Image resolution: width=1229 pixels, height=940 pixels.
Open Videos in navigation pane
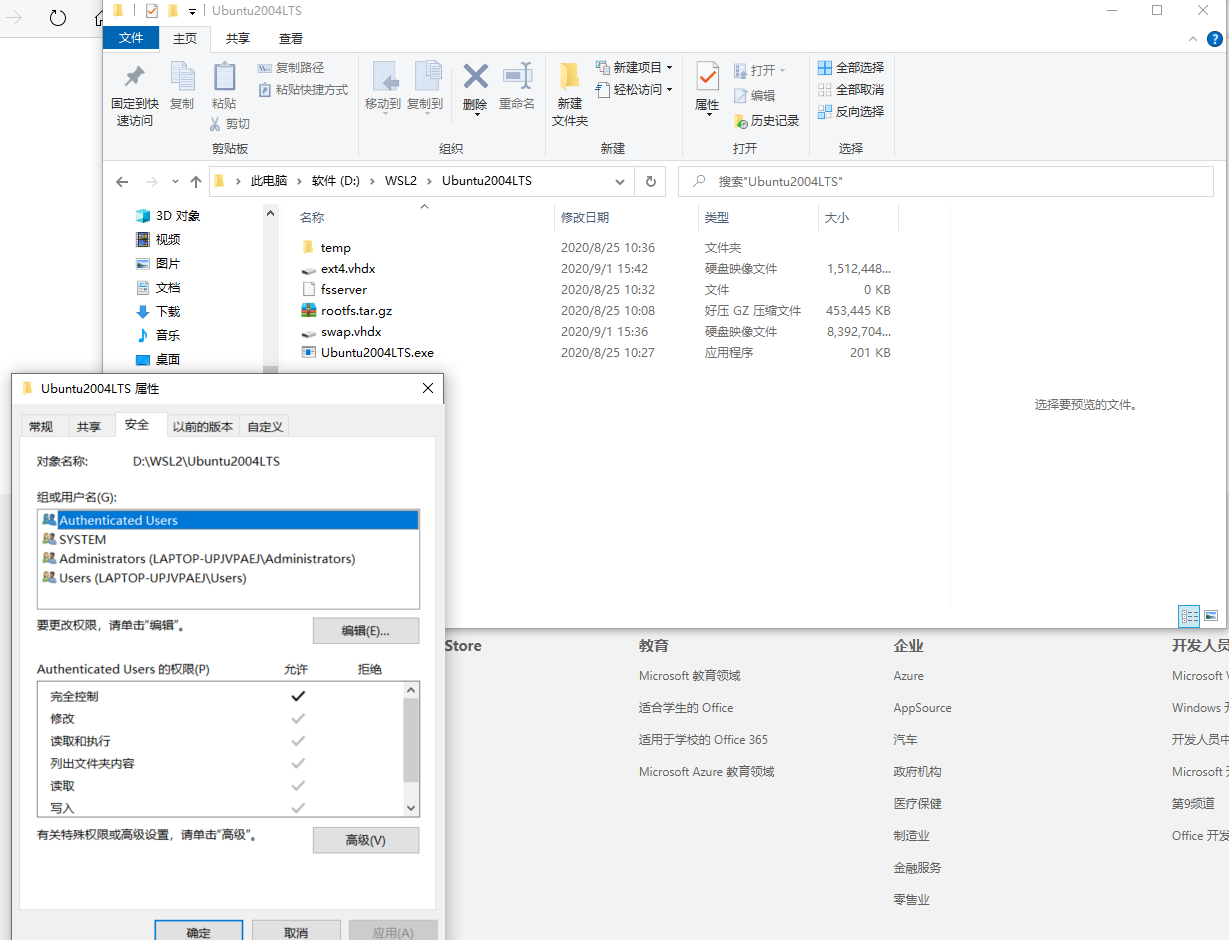click(x=158, y=240)
